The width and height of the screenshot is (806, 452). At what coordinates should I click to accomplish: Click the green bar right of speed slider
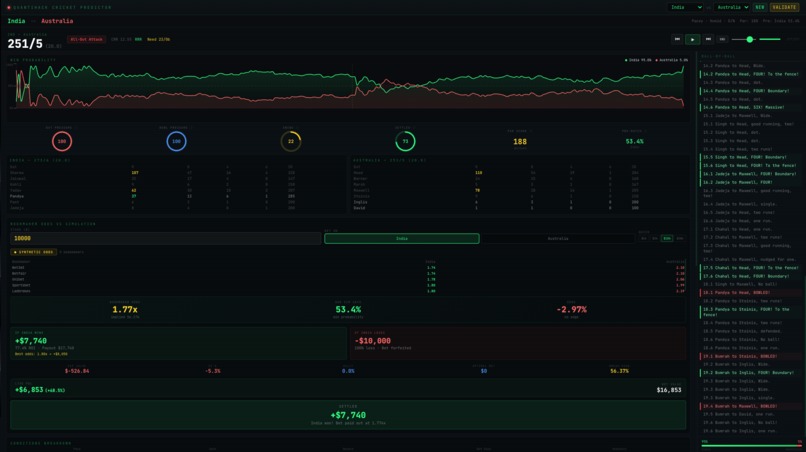coord(770,39)
